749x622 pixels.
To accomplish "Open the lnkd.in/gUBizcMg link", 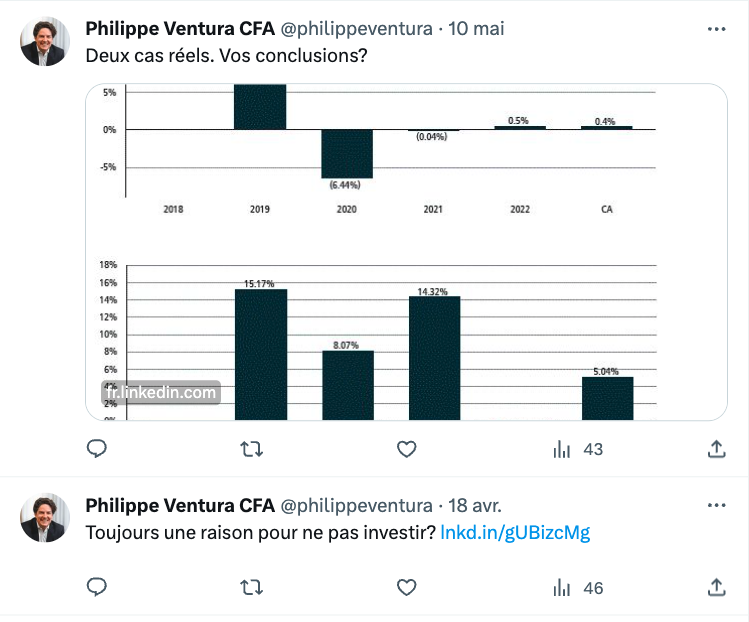I will (x=515, y=532).
